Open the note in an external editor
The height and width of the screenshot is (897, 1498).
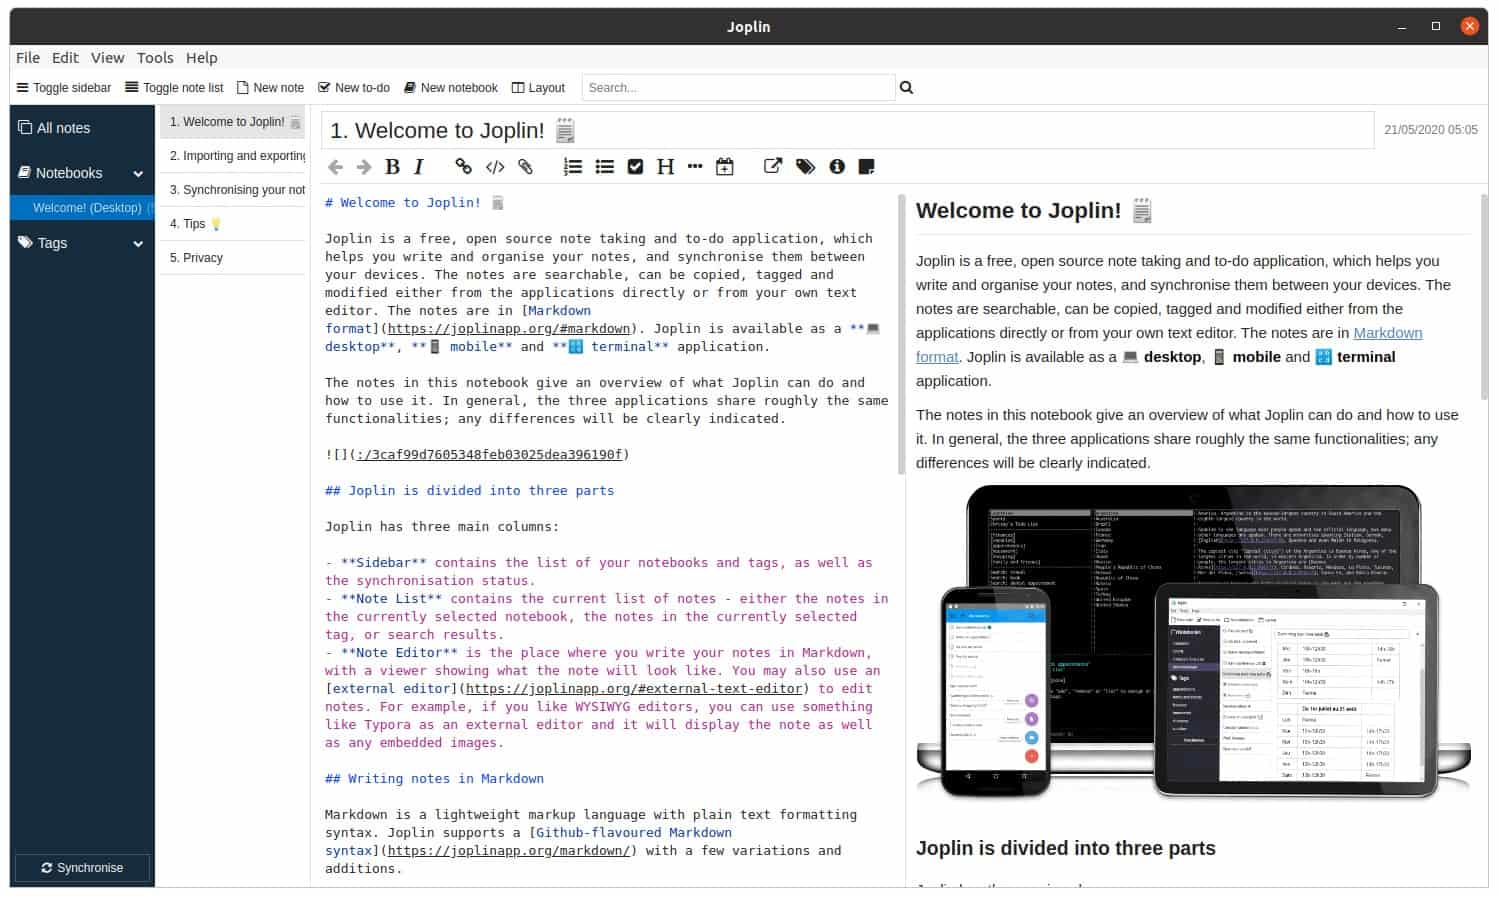click(x=773, y=166)
